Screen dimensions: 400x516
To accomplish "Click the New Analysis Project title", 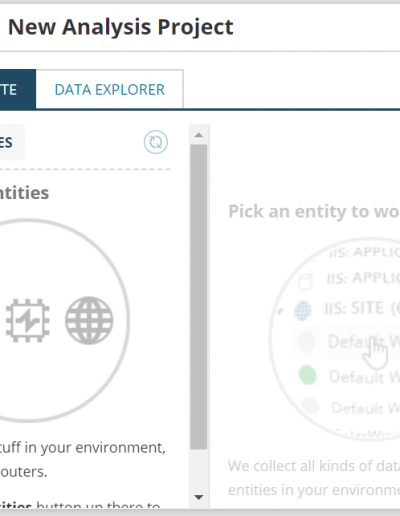I will 121,27.
